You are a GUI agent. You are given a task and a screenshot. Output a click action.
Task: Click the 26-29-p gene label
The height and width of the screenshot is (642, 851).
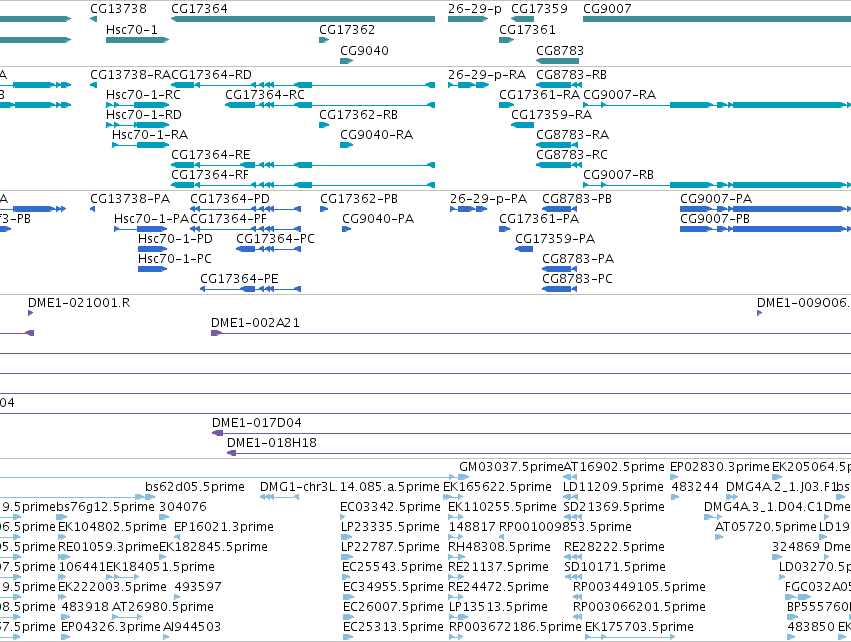point(475,9)
